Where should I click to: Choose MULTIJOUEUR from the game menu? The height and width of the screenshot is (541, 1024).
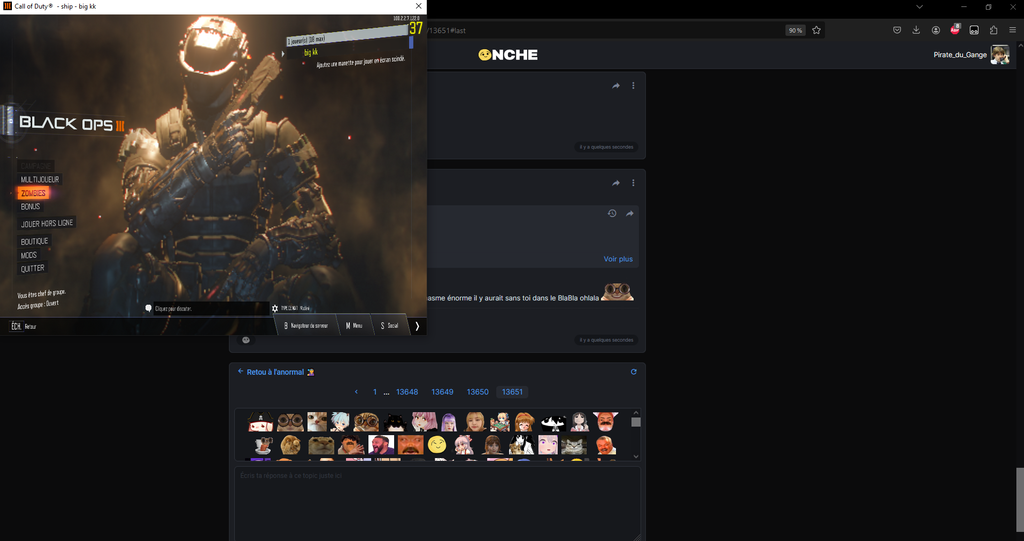(x=40, y=179)
